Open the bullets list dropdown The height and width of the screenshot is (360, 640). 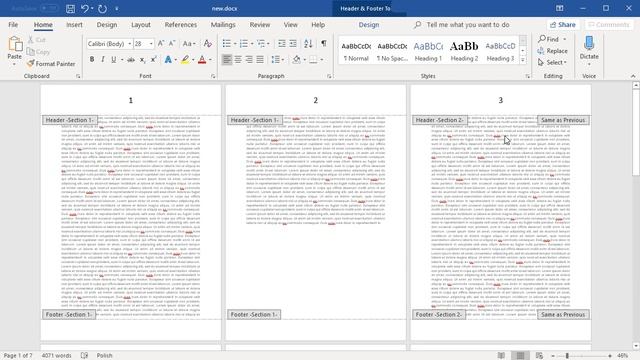point(235,44)
